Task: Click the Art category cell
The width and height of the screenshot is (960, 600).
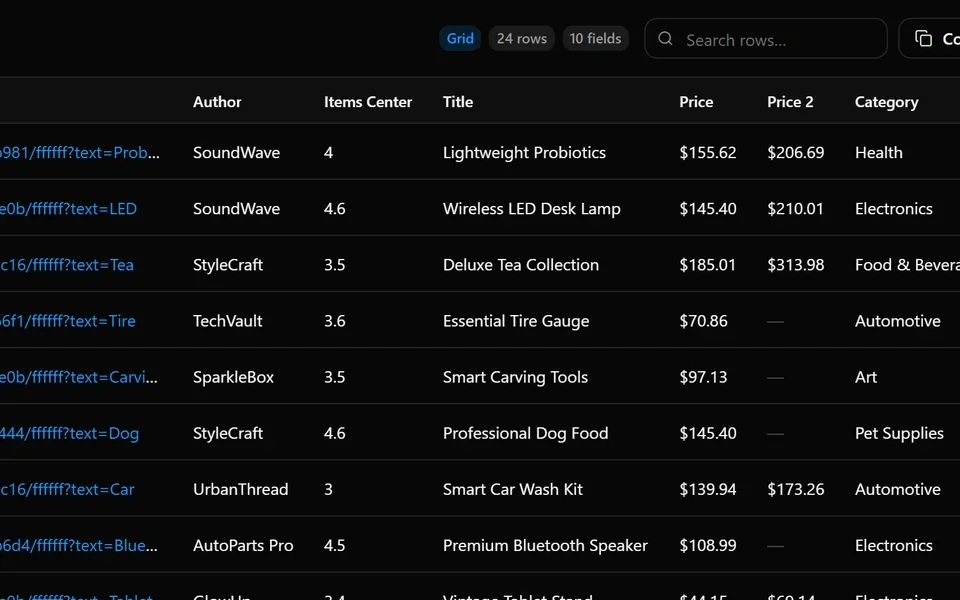Action: [866, 377]
